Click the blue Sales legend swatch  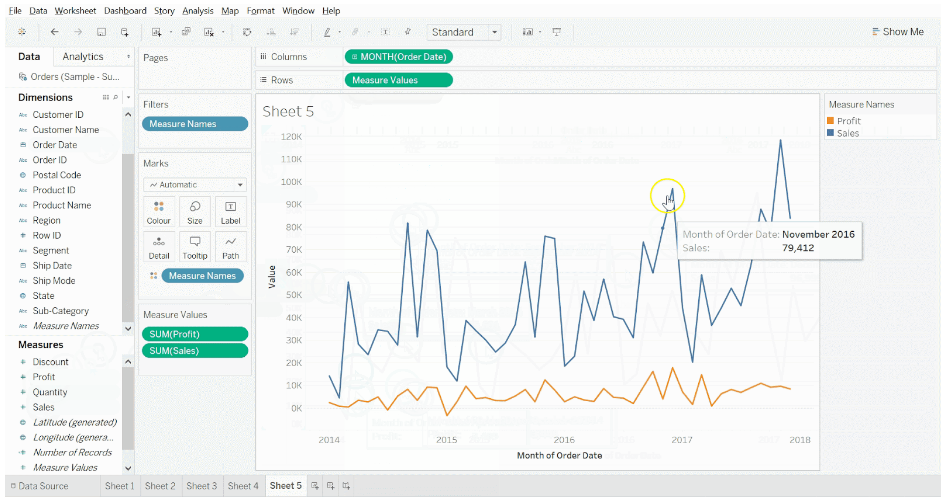tap(831, 132)
